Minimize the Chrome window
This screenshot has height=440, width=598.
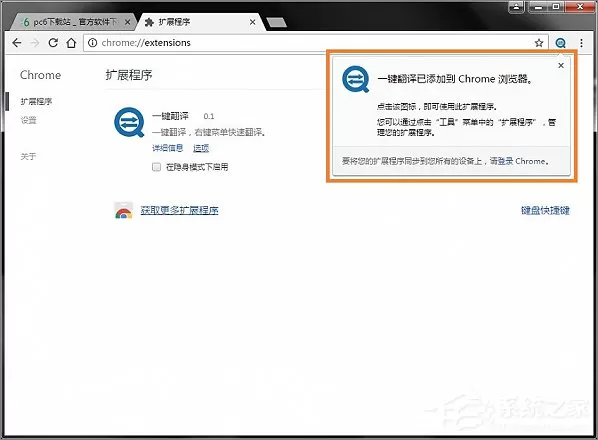click(538, 6)
